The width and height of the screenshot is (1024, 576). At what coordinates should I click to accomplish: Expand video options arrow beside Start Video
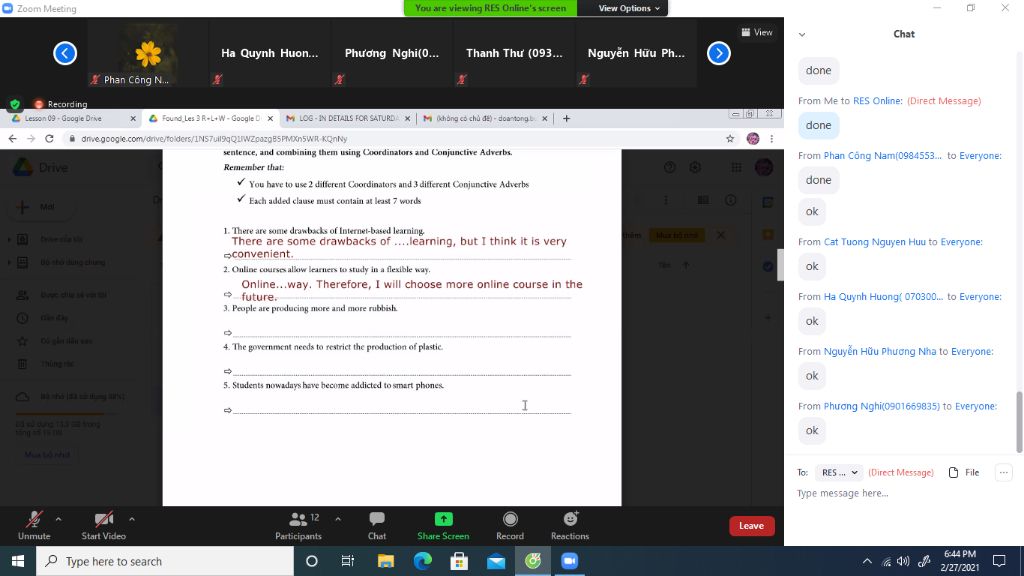[132, 519]
